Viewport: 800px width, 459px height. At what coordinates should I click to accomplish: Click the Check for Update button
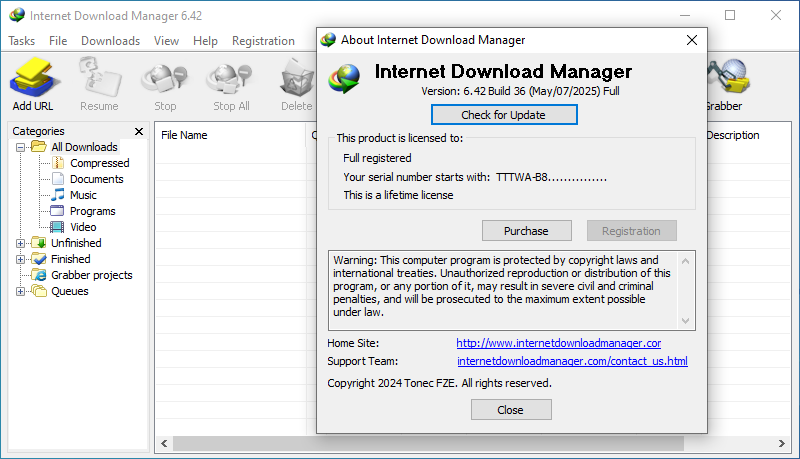(504, 115)
